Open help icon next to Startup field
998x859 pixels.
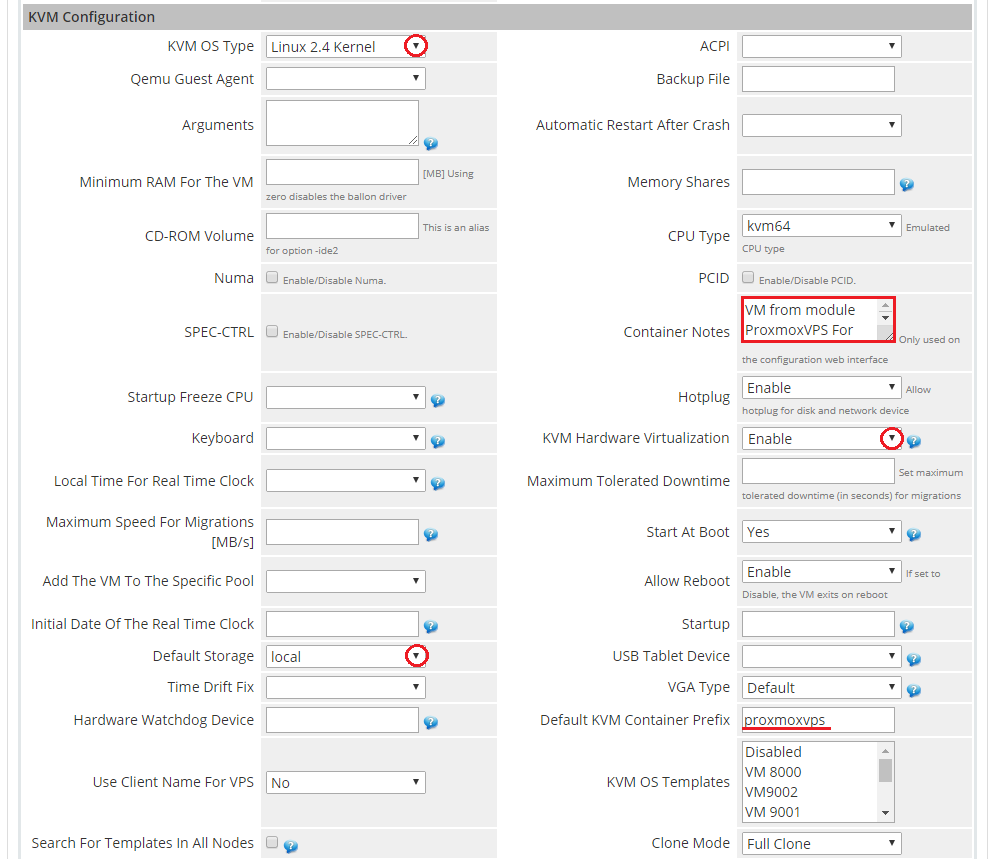coord(907,627)
